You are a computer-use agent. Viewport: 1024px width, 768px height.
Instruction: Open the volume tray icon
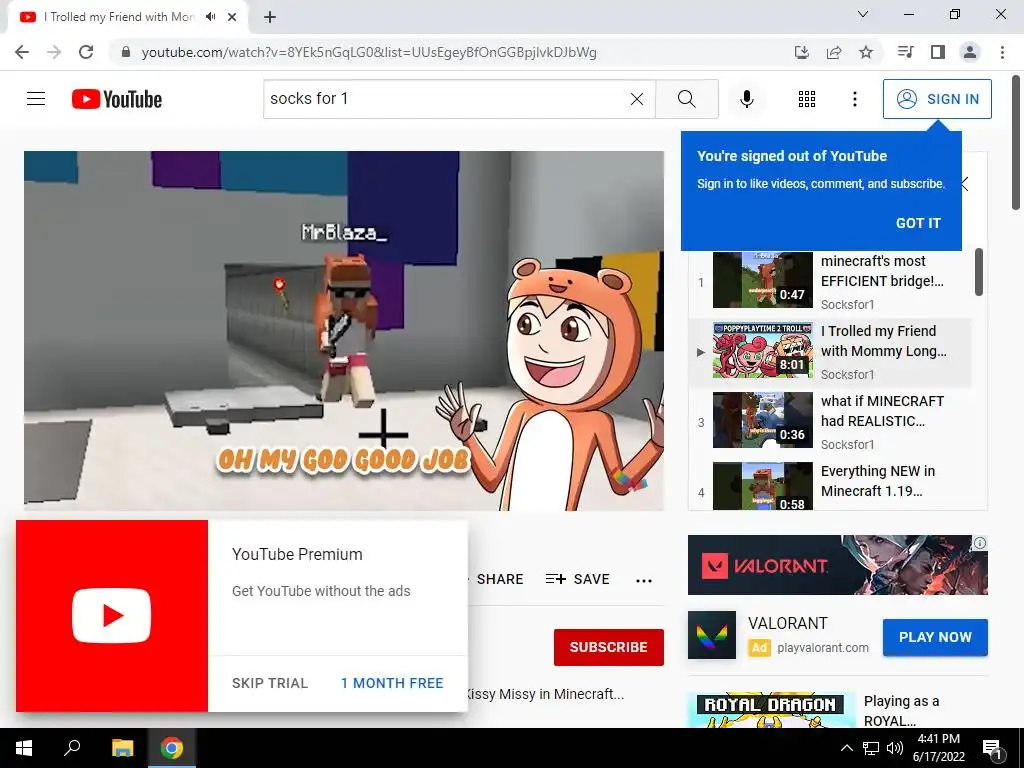tap(895, 748)
